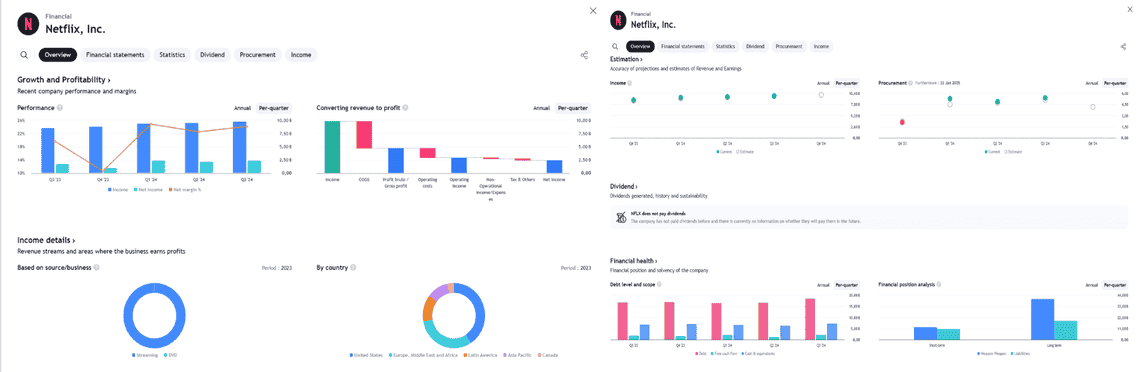Open the By country info icon
The width and height of the screenshot is (1140, 372).
click(353, 267)
